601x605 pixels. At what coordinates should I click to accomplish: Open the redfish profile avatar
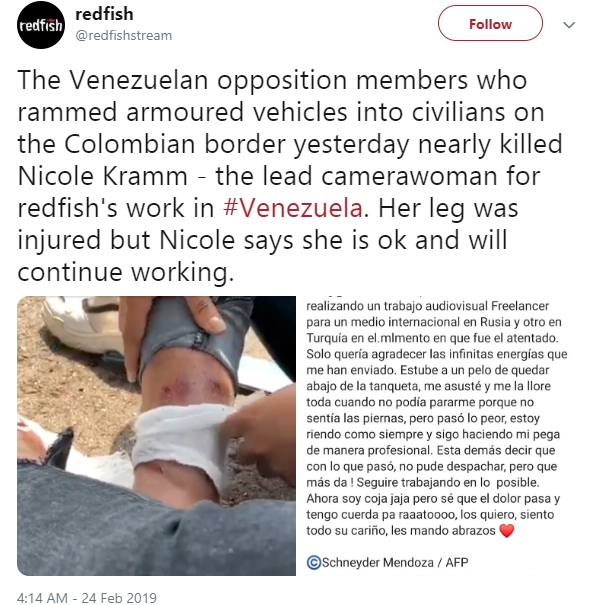[x=41, y=25]
